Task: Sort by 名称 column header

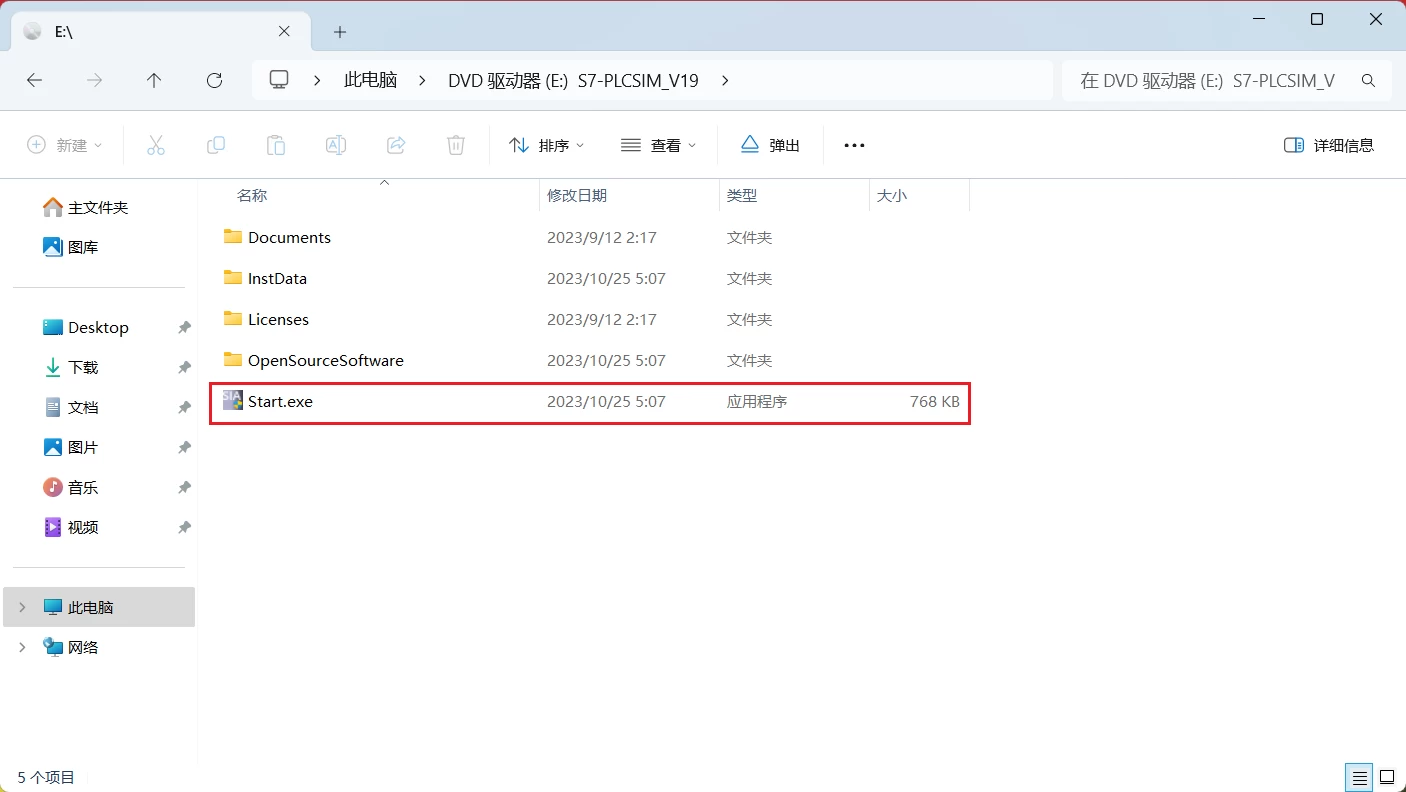Action: click(x=252, y=196)
